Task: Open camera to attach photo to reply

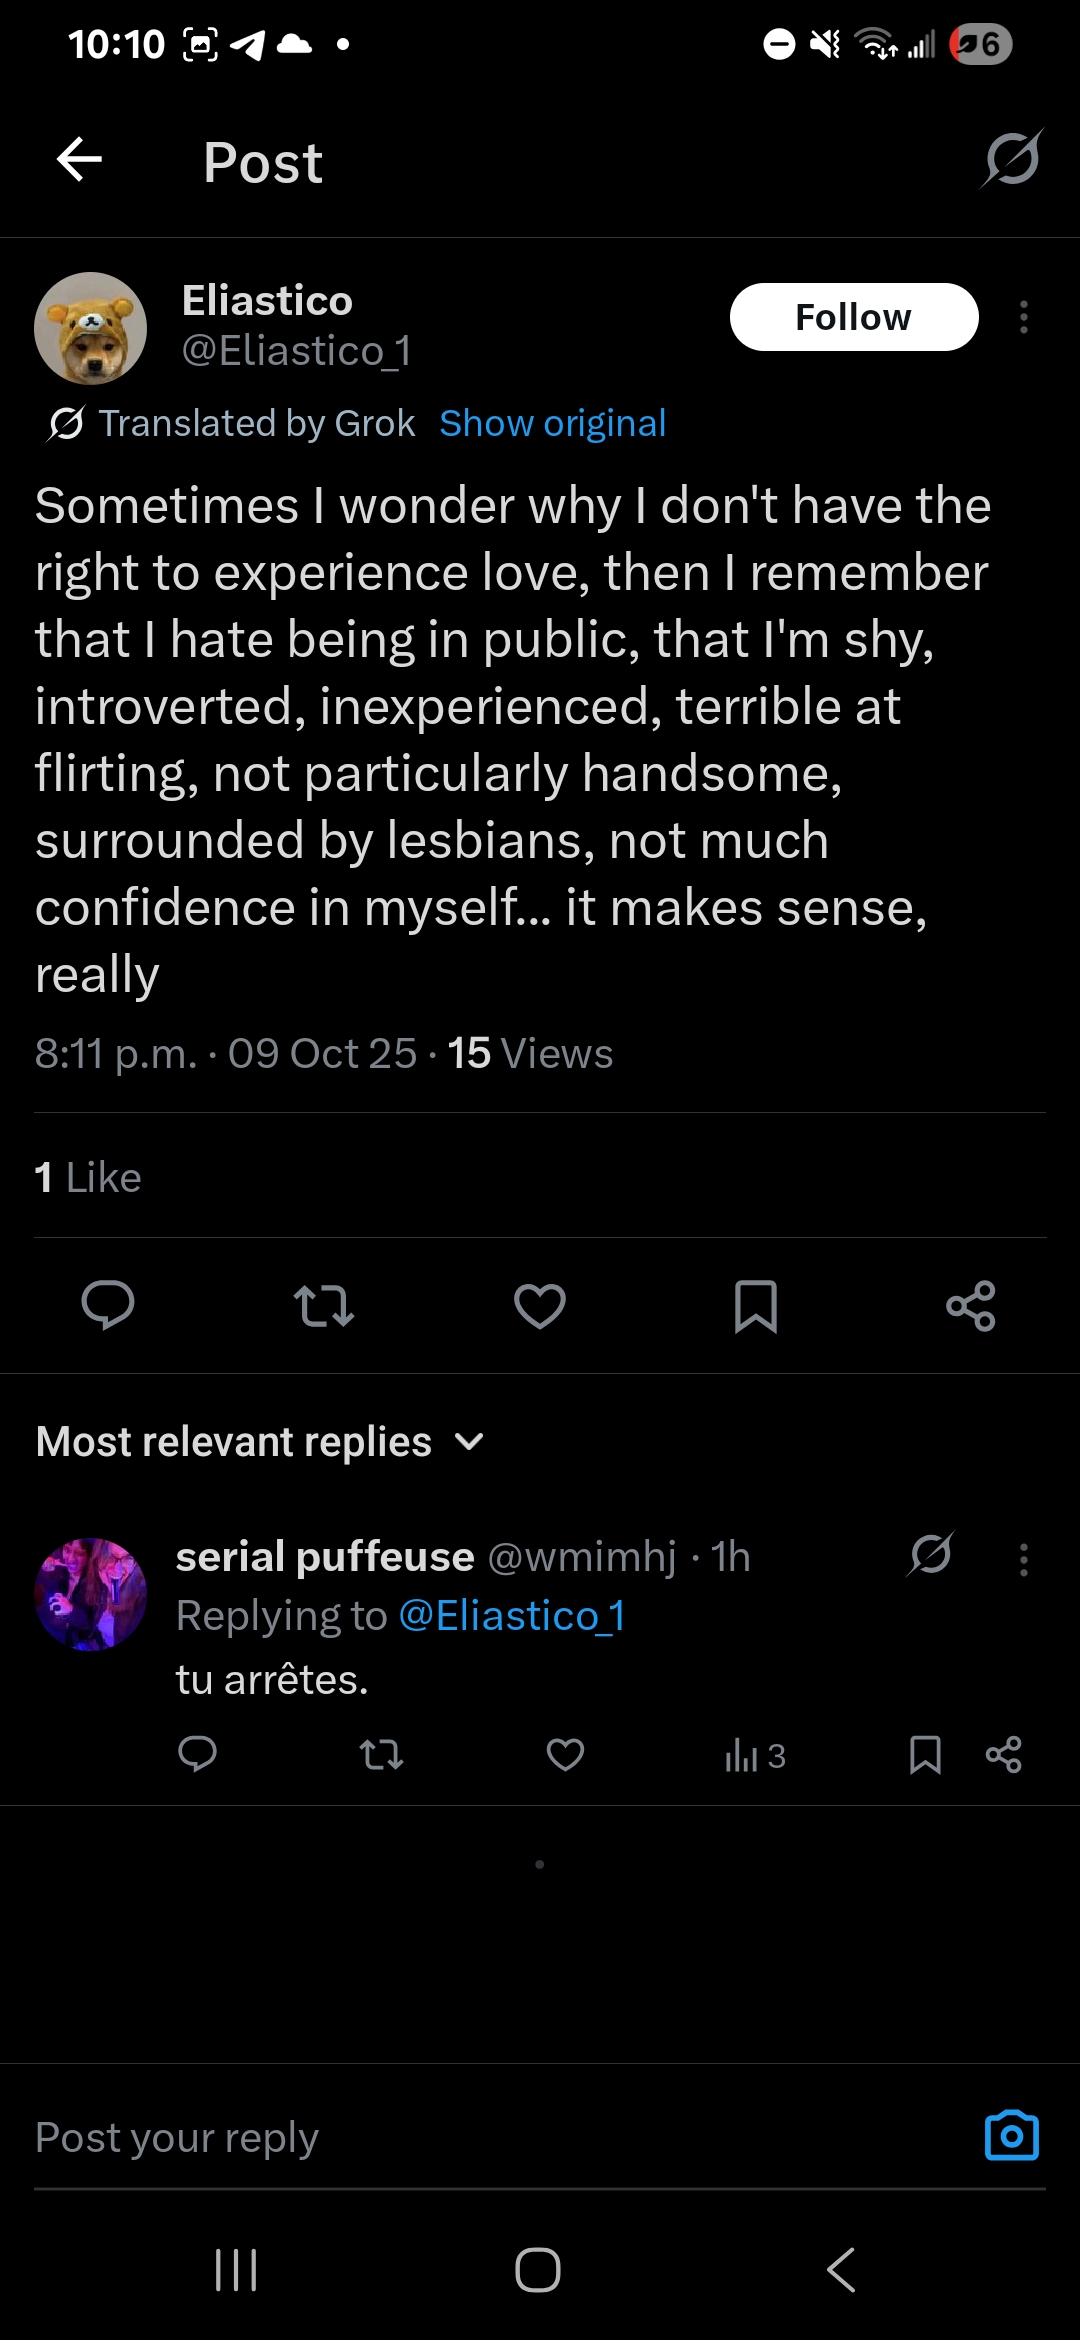Action: pyautogui.click(x=1012, y=2136)
